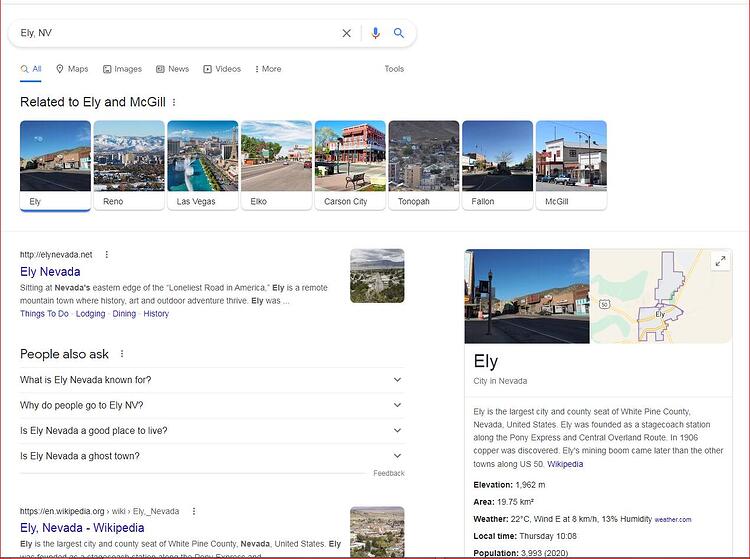Open the Lodging sitelink
Image resolution: width=750 pixels, height=559 pixels.
click(90, 314)
